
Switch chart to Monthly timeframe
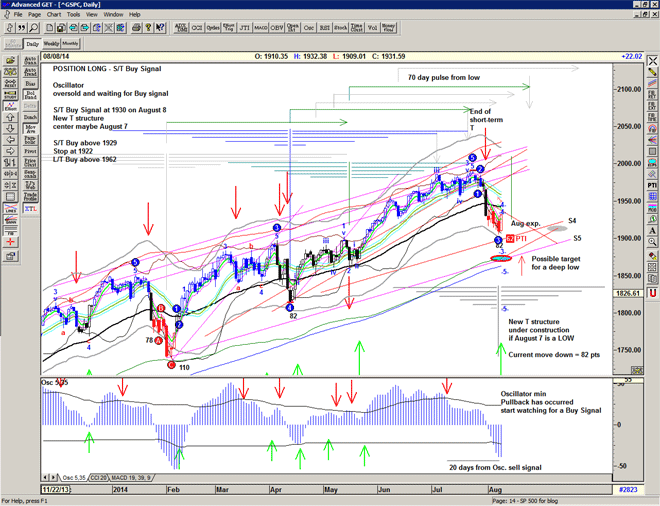tap(71, 44)
